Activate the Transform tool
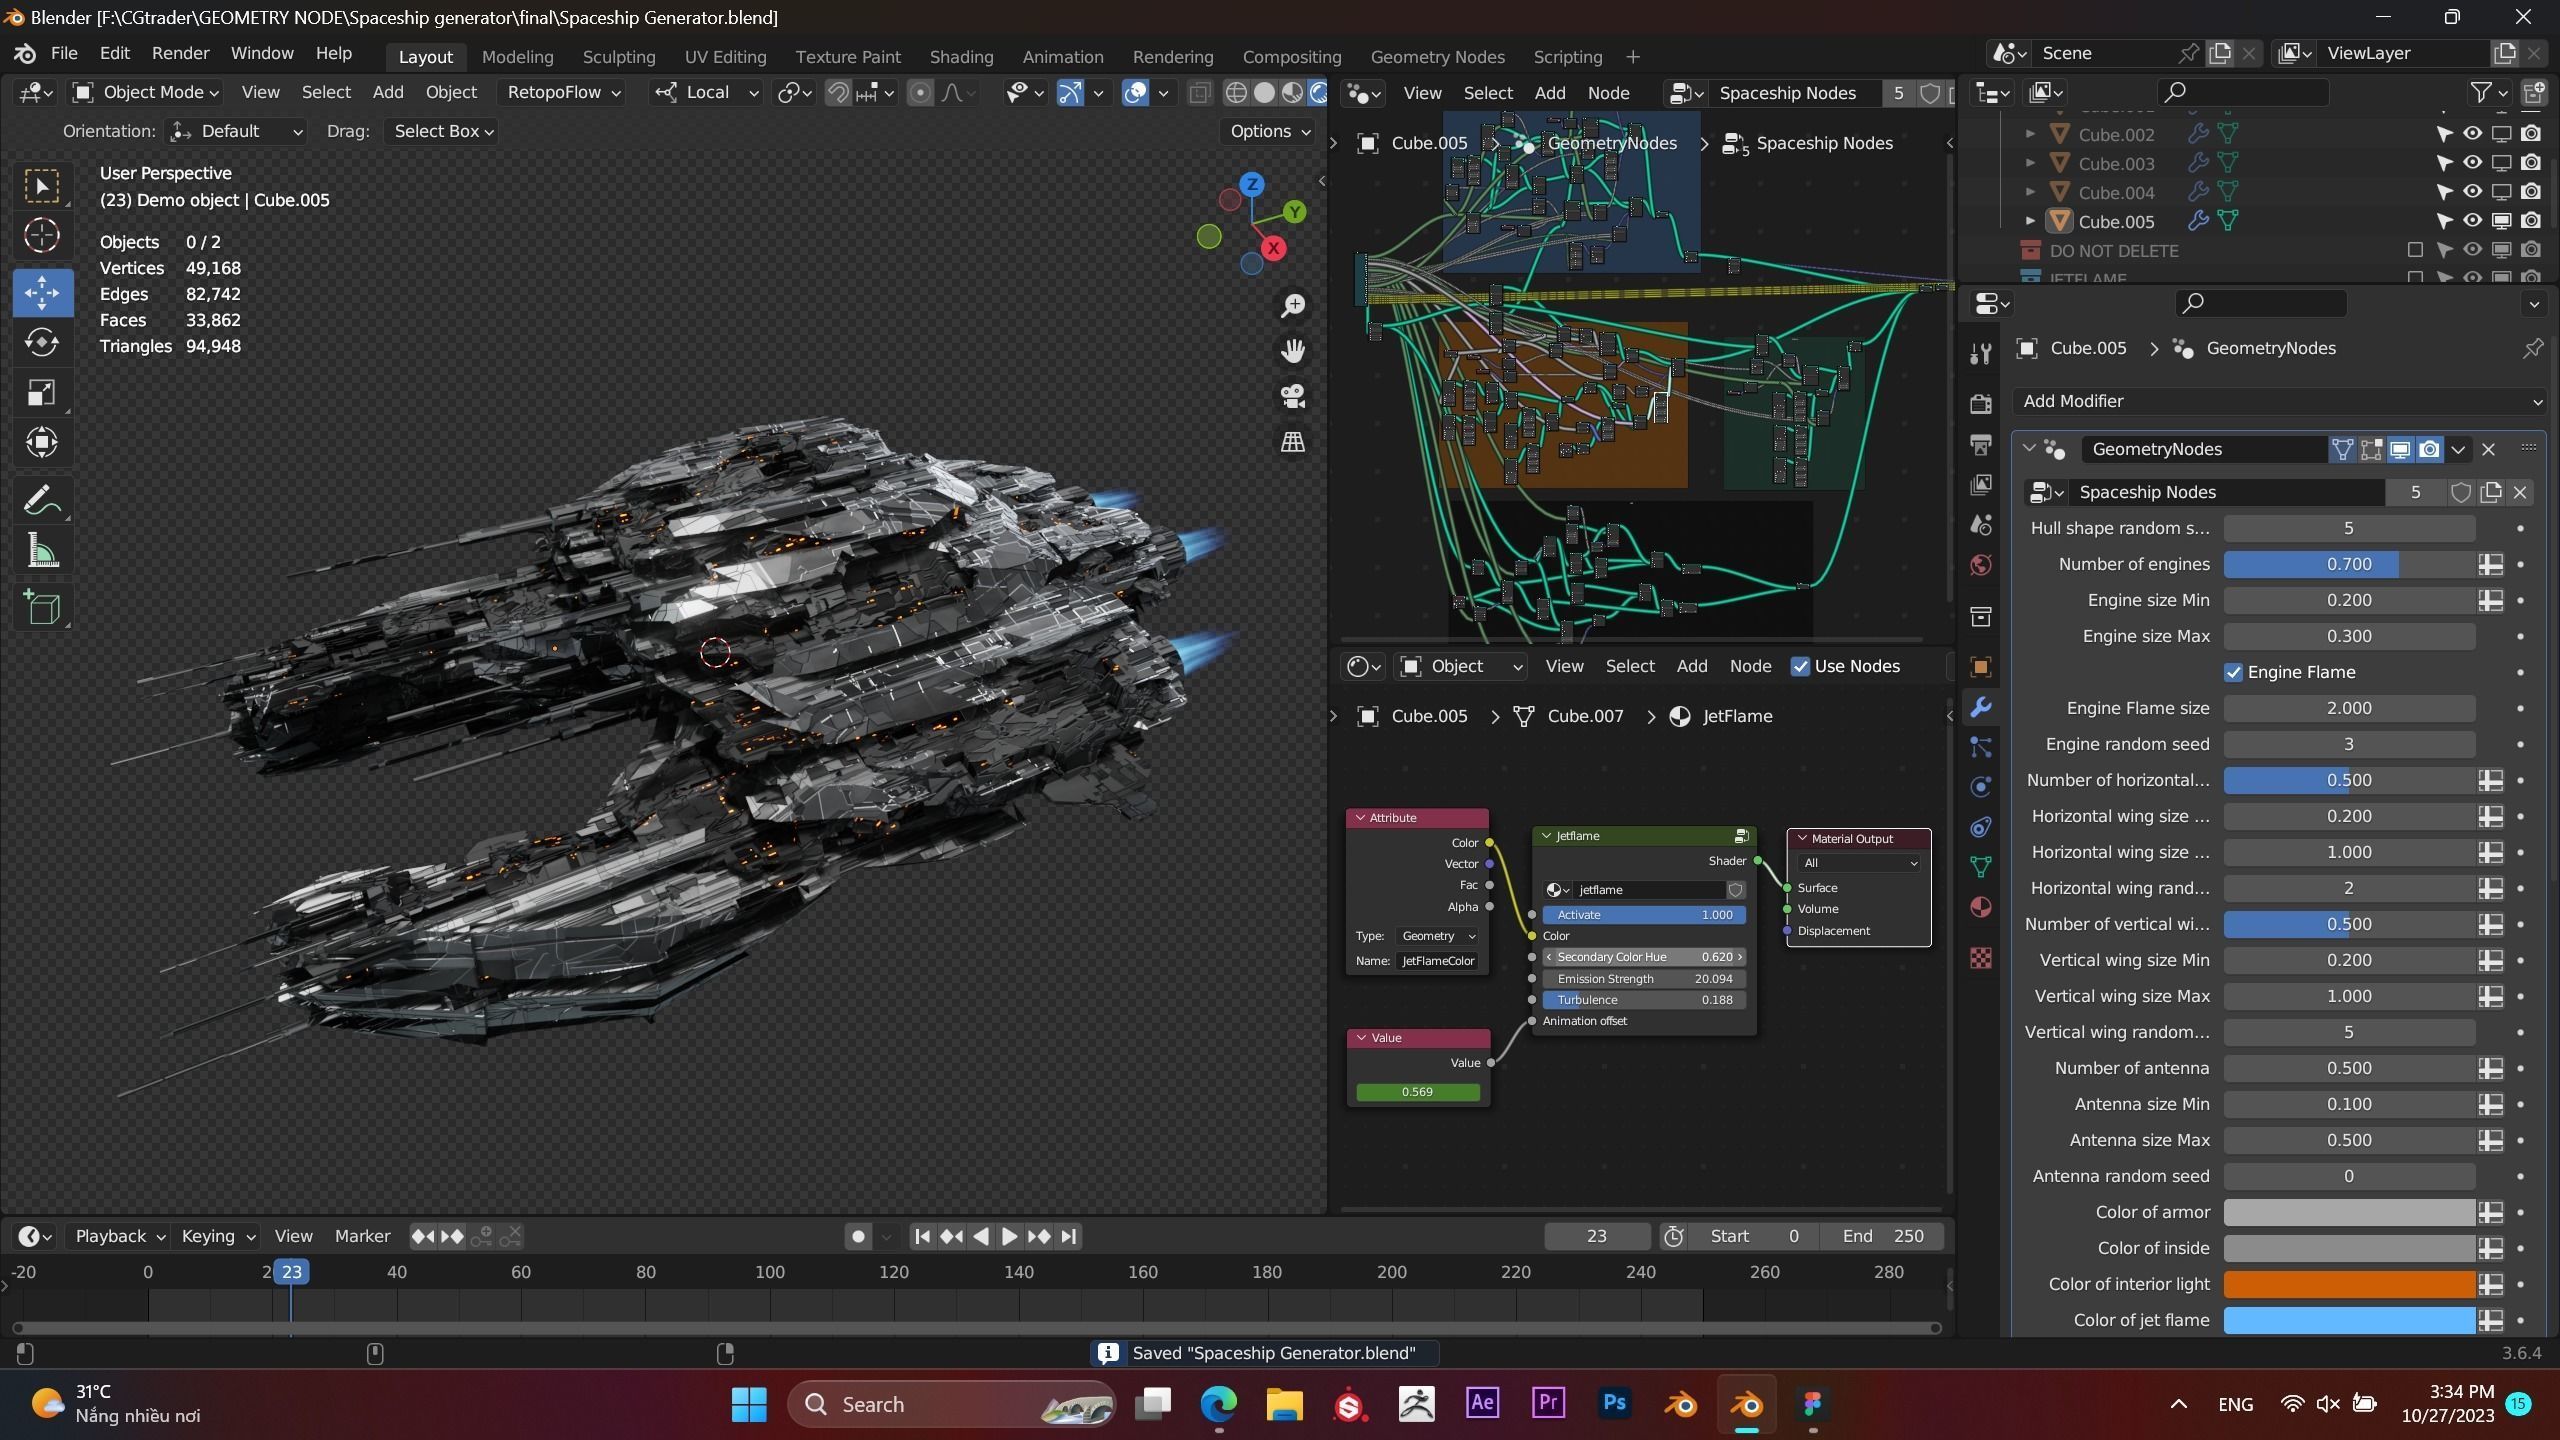2560x1440 pixels. click(42, 443)
